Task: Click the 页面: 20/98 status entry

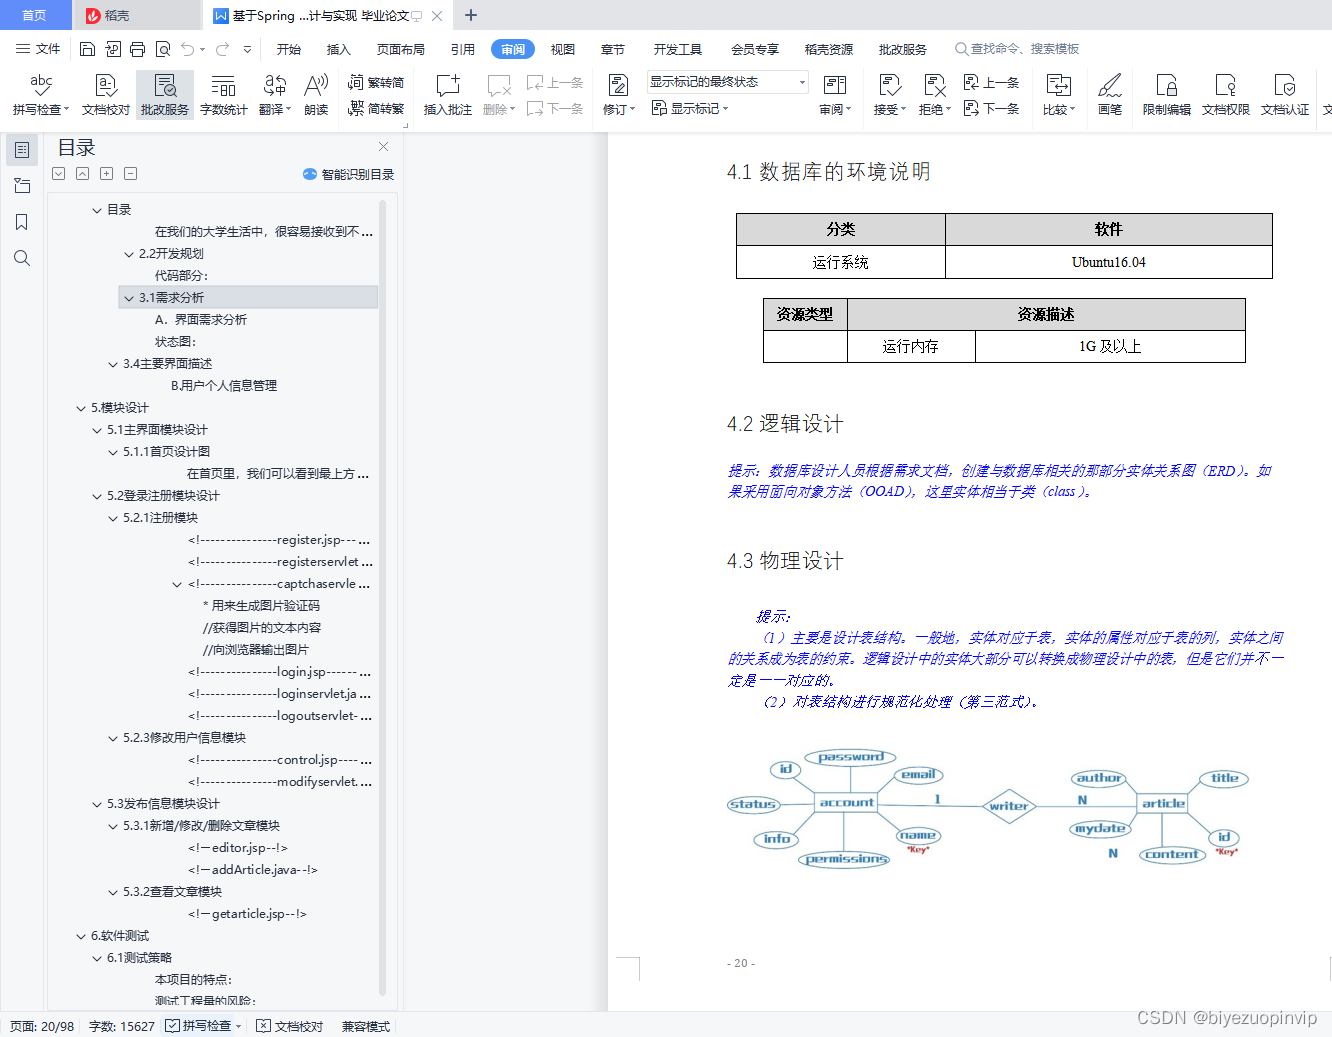Action: click(x=42, y=1026)
